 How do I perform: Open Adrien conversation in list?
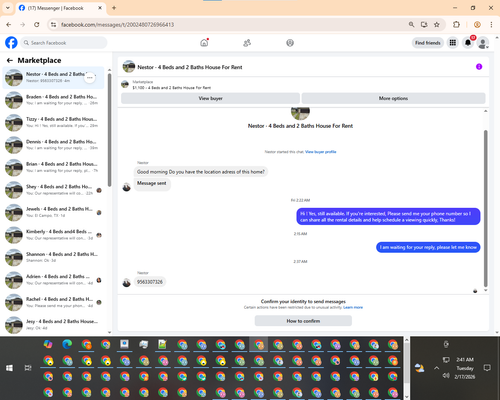[53, 280]
